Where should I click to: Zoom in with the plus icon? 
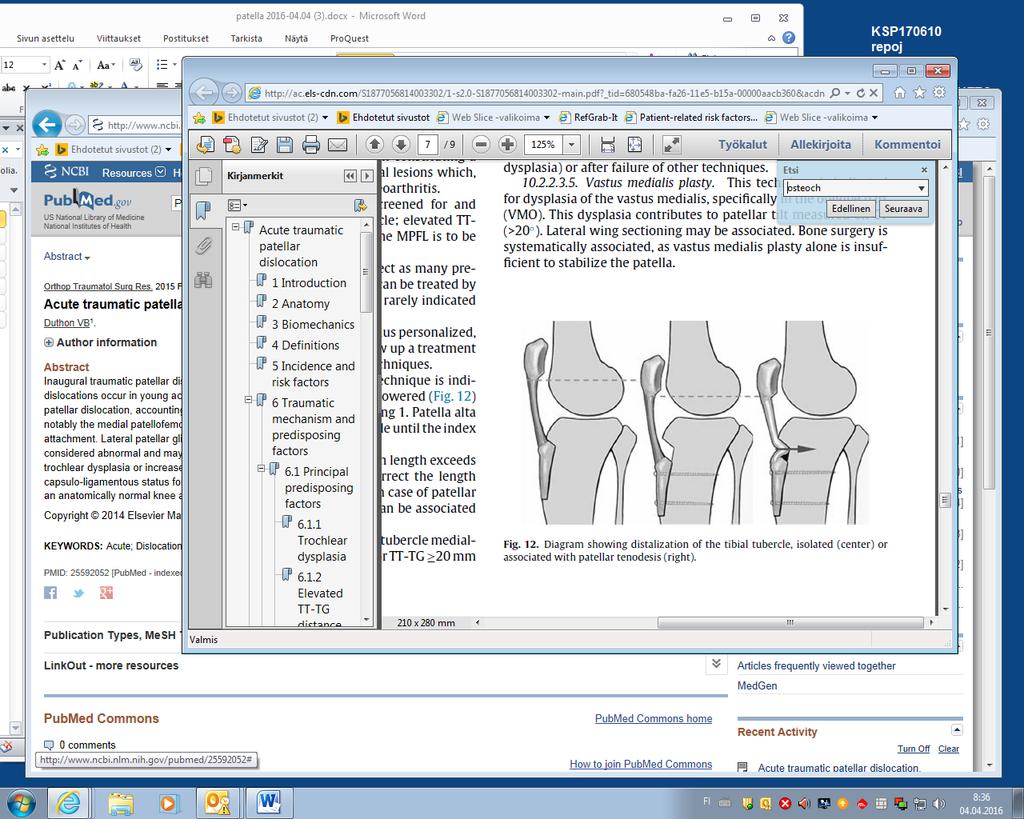point(507,144)
